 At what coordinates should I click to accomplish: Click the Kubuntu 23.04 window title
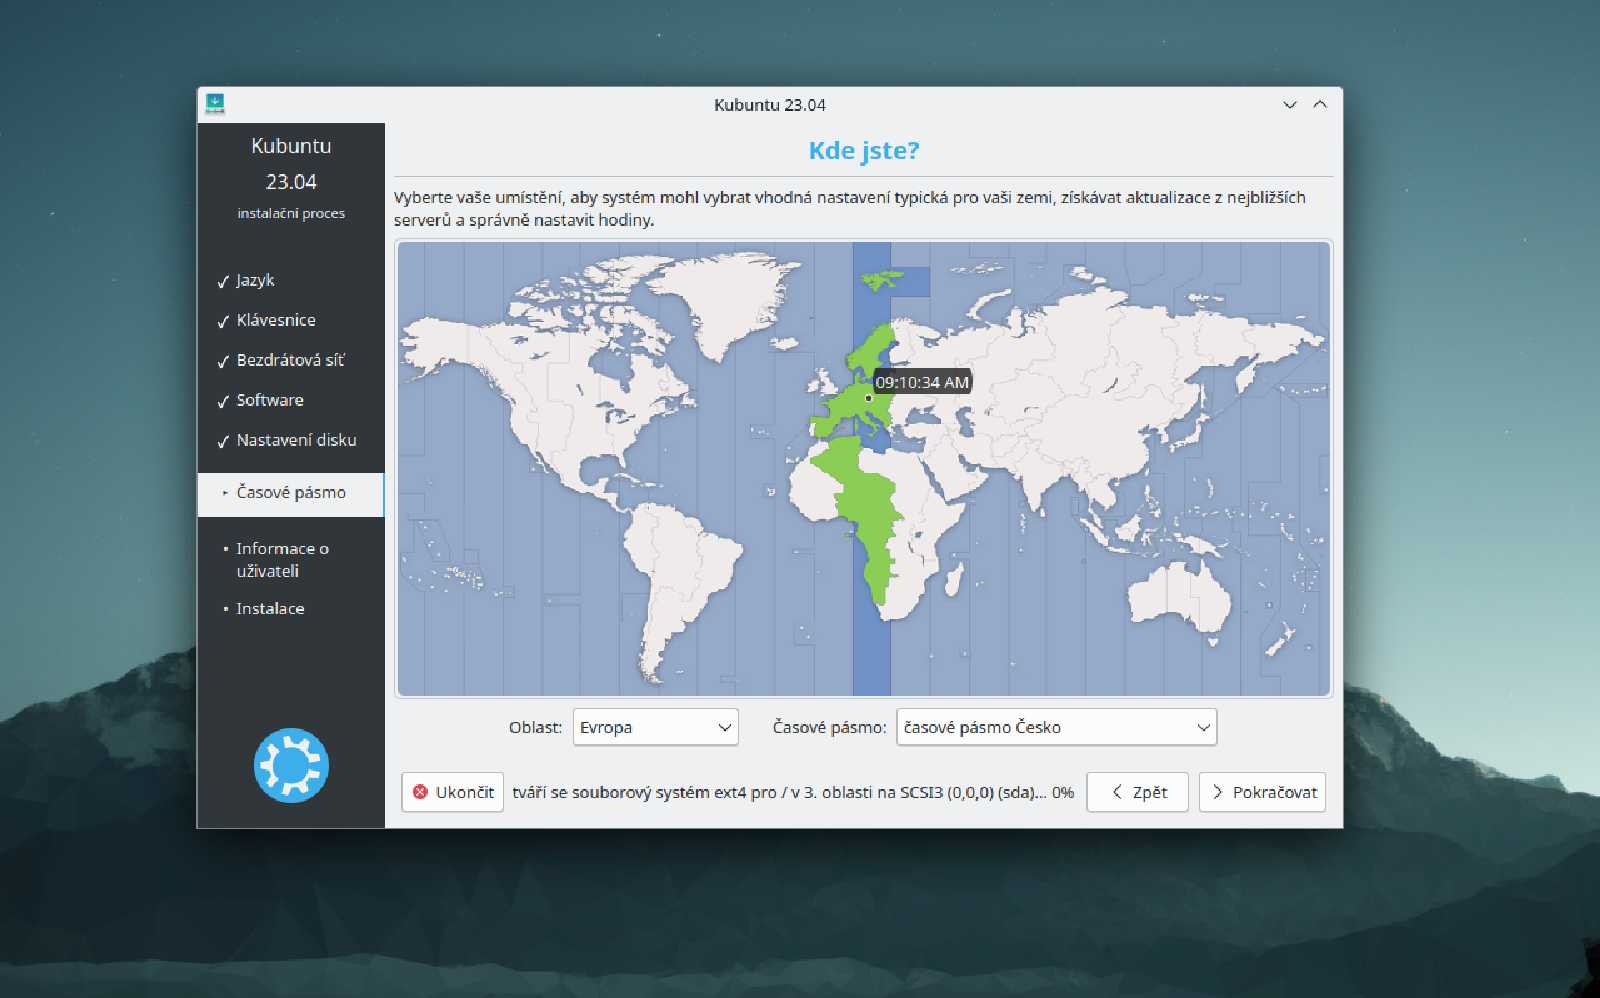[770, 105]
